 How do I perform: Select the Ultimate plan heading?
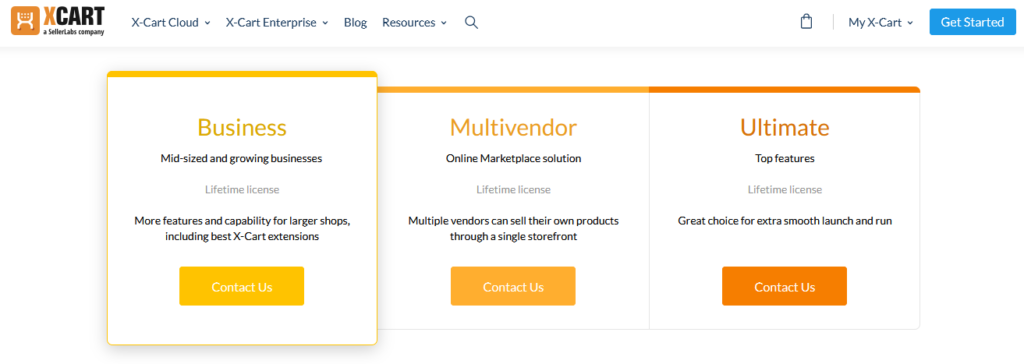pos(784,127)
